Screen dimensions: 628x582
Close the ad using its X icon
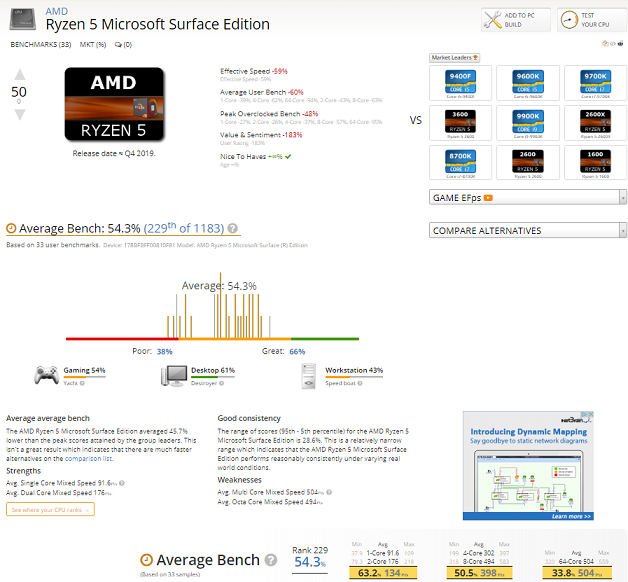tap(590, 414)
